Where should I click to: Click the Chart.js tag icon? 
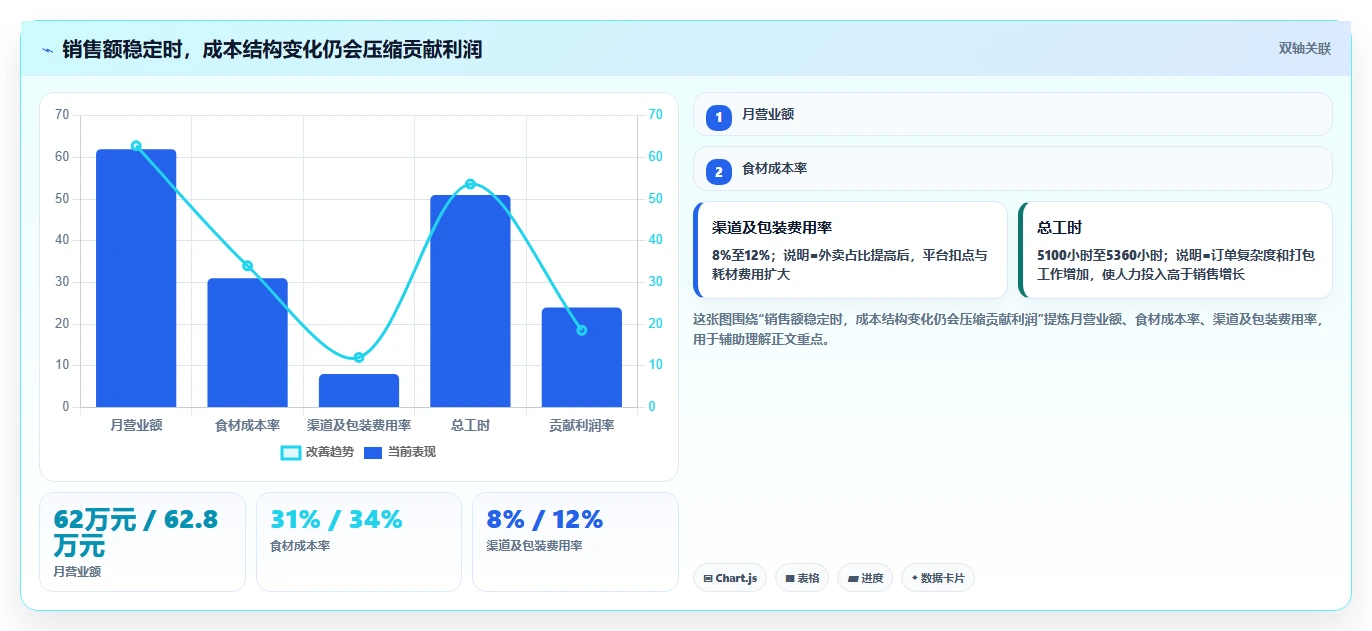708,578
